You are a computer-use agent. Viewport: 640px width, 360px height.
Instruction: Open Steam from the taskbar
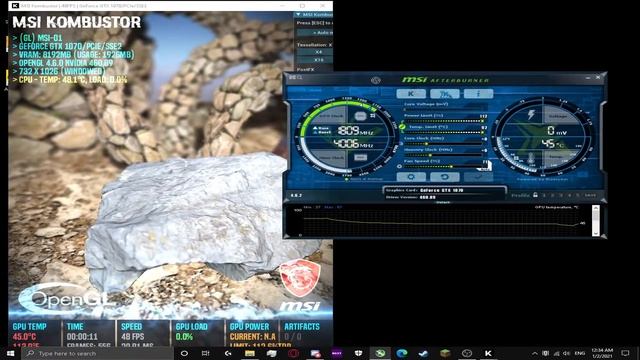pyautogui.click(x=423, y=353)
